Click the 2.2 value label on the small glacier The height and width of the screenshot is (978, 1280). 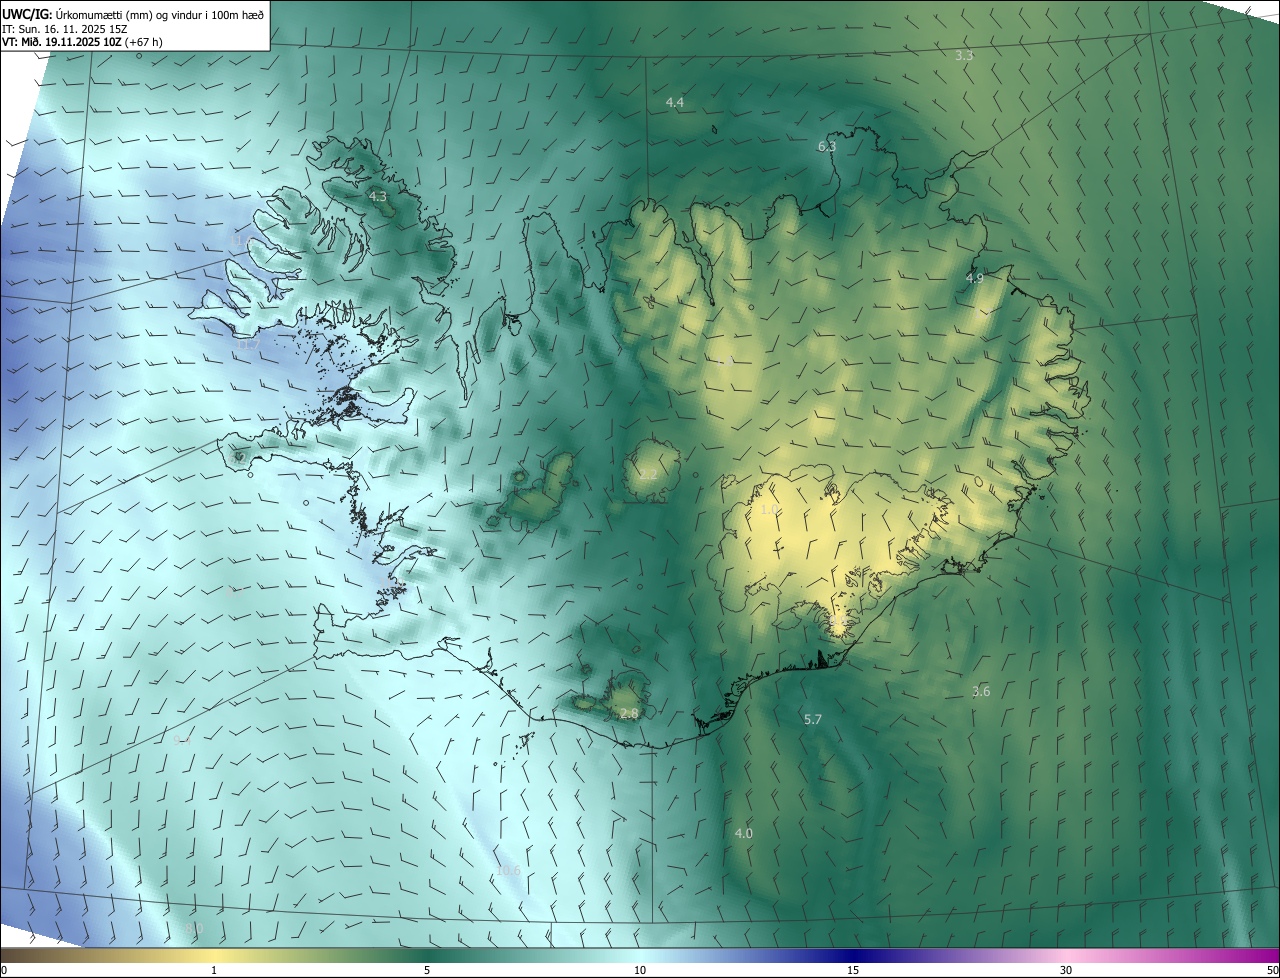(648, 475)
